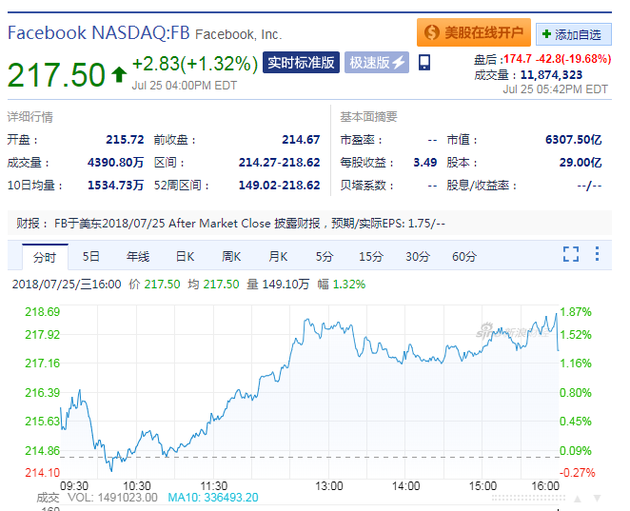Click the 10-day average volume 1534.73万
The width and height of the screenshot is (630, 511).
pos(116,185)
